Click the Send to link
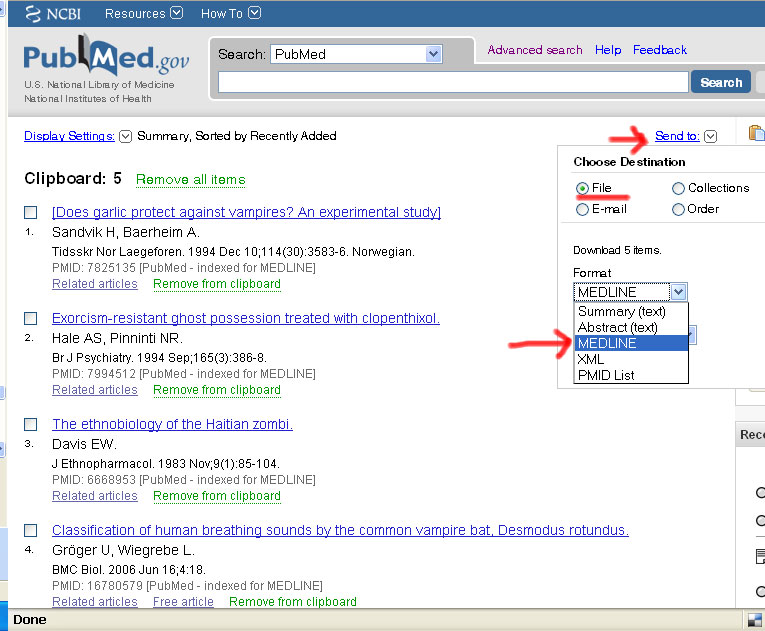Image resolution: width=765 pixels, height=631 pixels. pos(677,136)
